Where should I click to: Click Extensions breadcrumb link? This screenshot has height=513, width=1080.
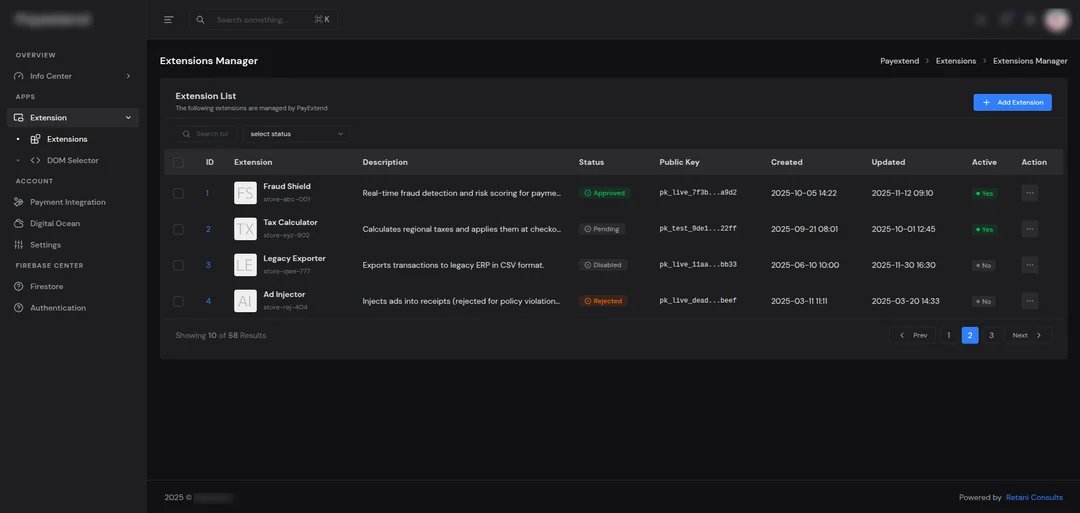coord(955,61)
